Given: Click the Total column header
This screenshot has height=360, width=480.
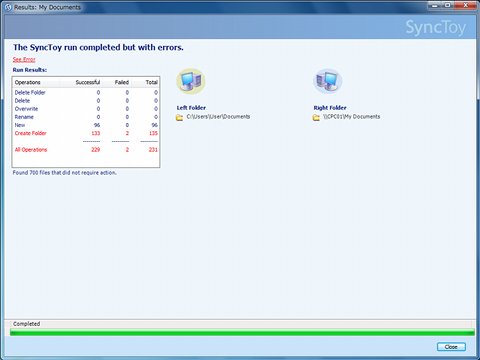Looking at the screenshot, I should (152, 82).
